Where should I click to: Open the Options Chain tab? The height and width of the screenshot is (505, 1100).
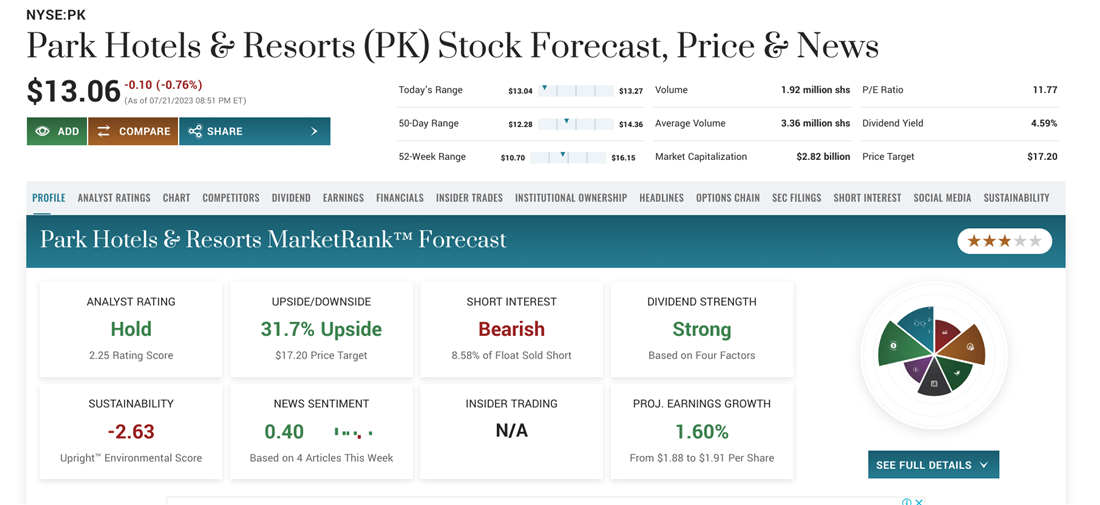pos(728,198)
